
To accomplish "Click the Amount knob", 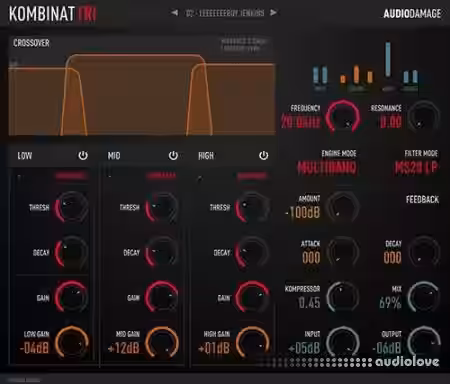I will [343, 207].
